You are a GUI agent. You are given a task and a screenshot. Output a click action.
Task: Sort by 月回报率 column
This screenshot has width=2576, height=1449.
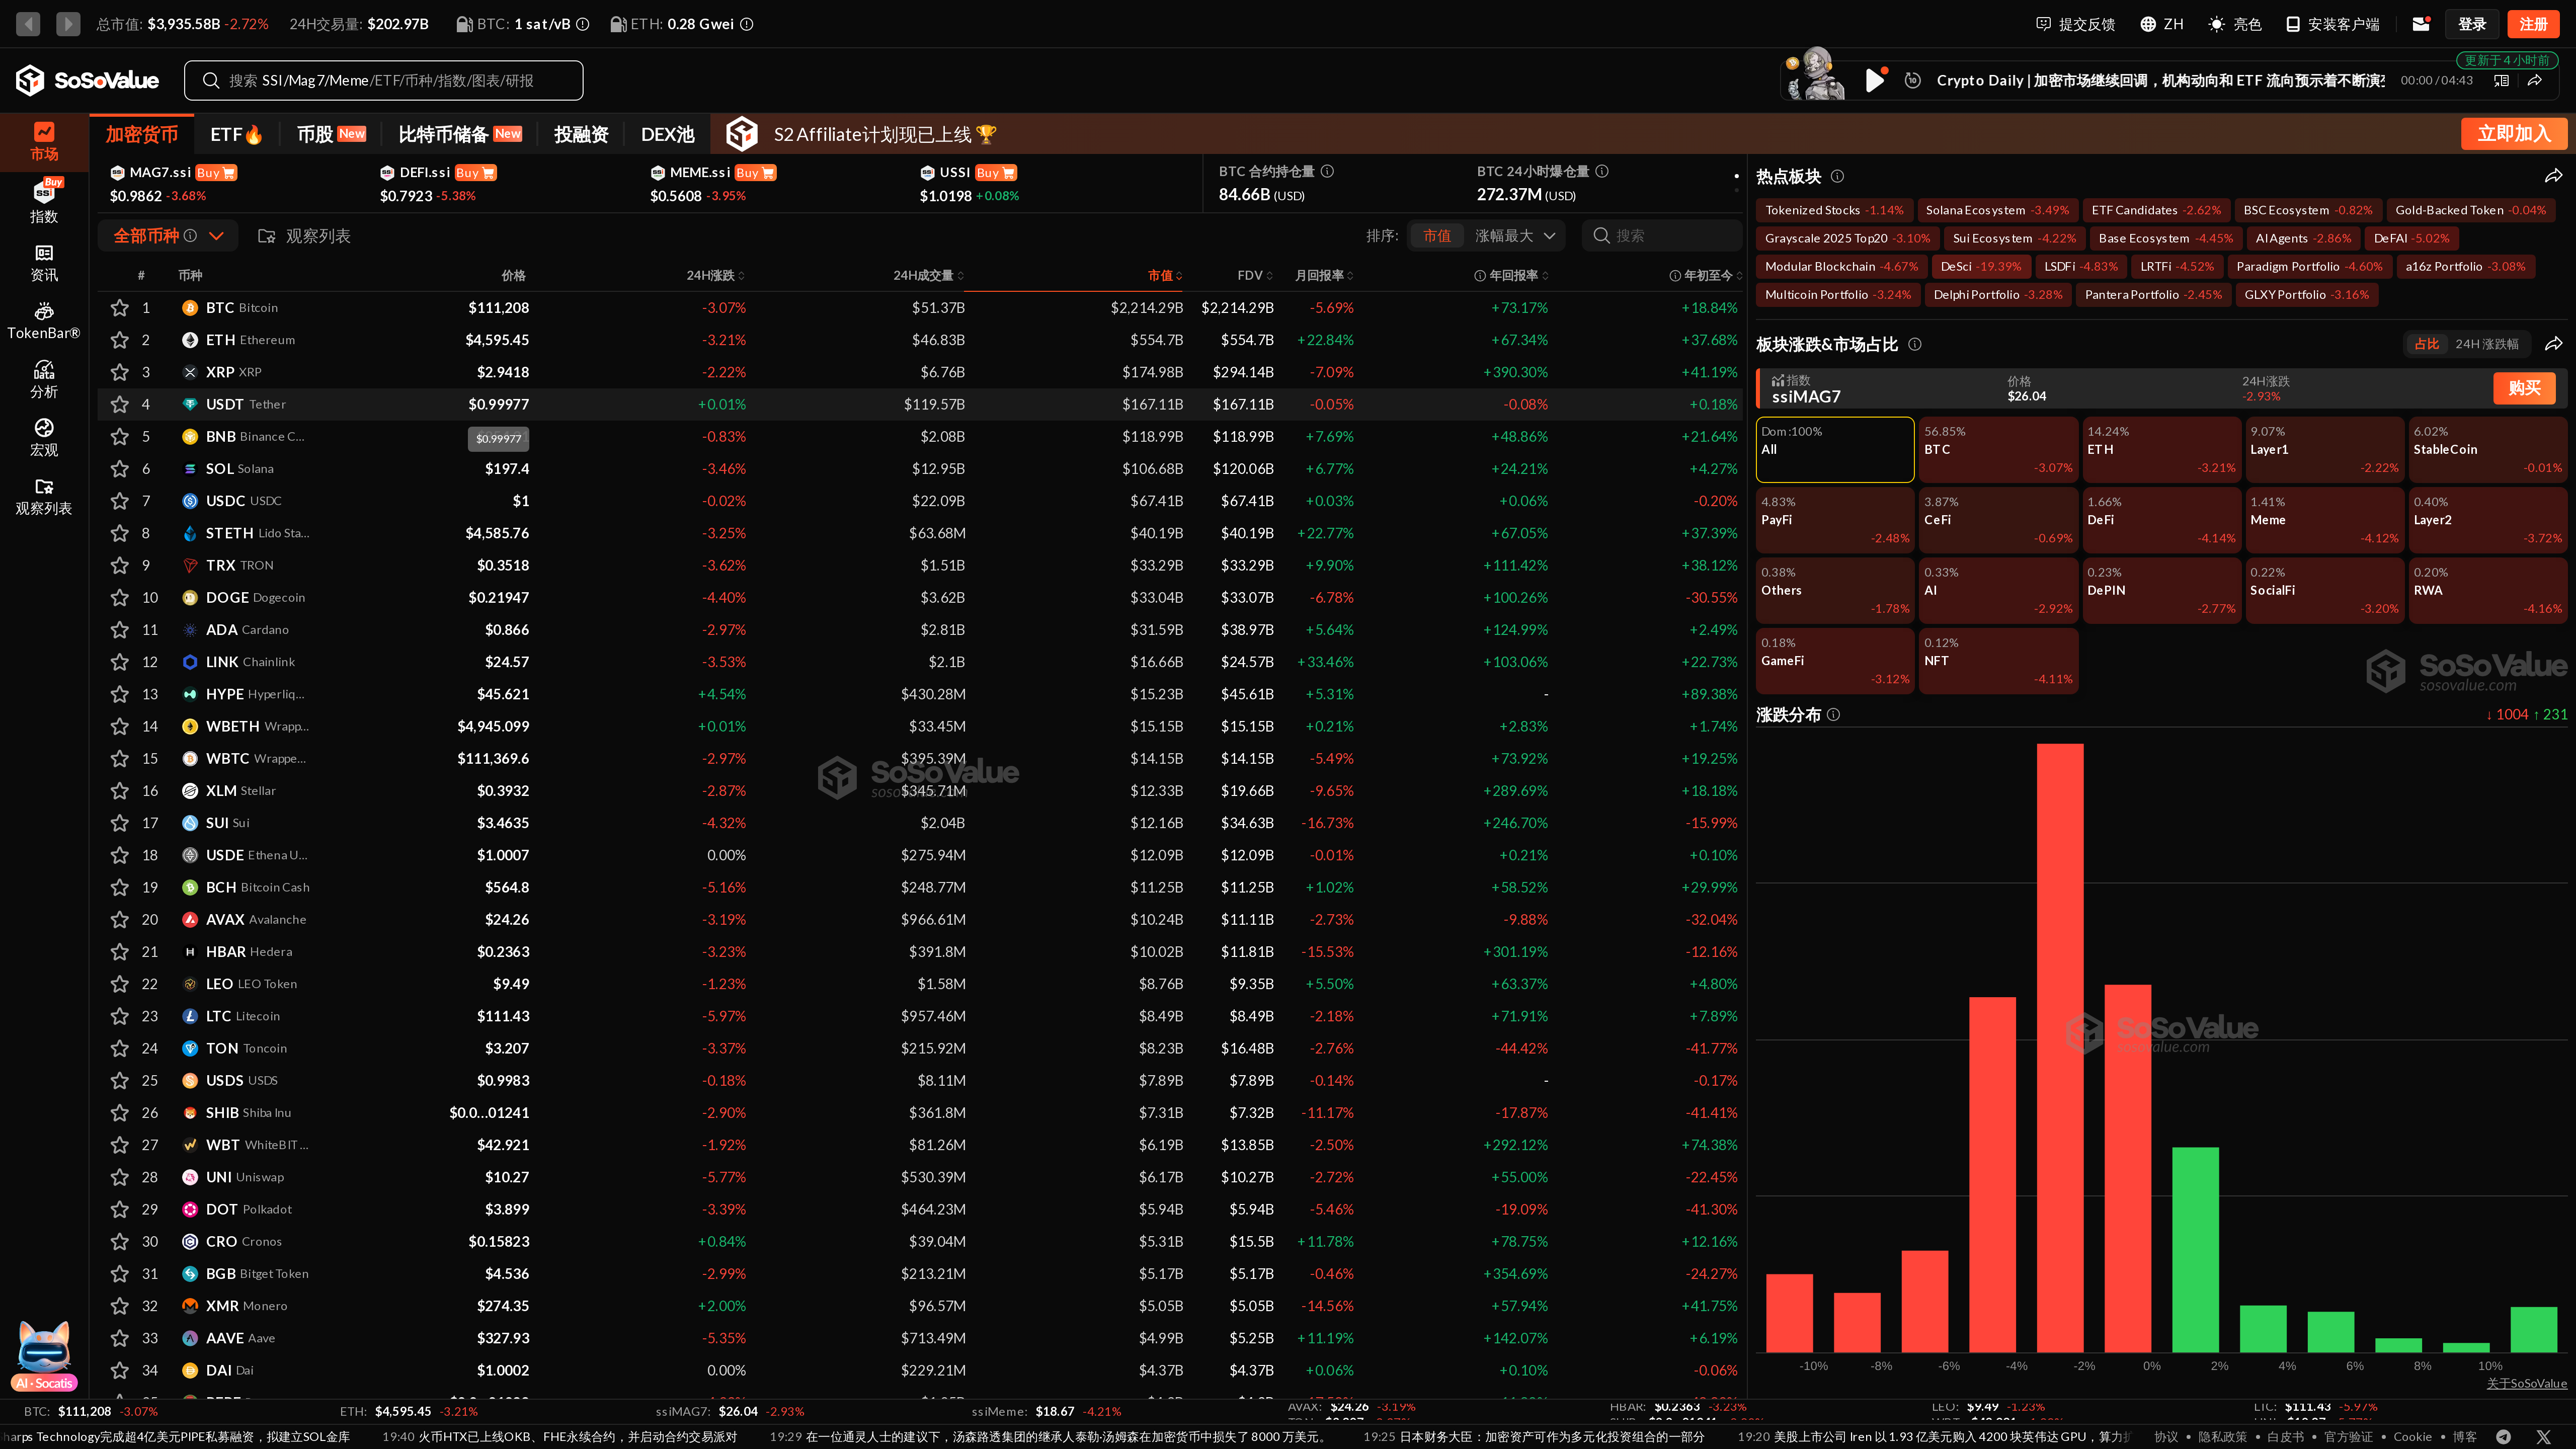pyautogui.click(x=1324, y=275)
